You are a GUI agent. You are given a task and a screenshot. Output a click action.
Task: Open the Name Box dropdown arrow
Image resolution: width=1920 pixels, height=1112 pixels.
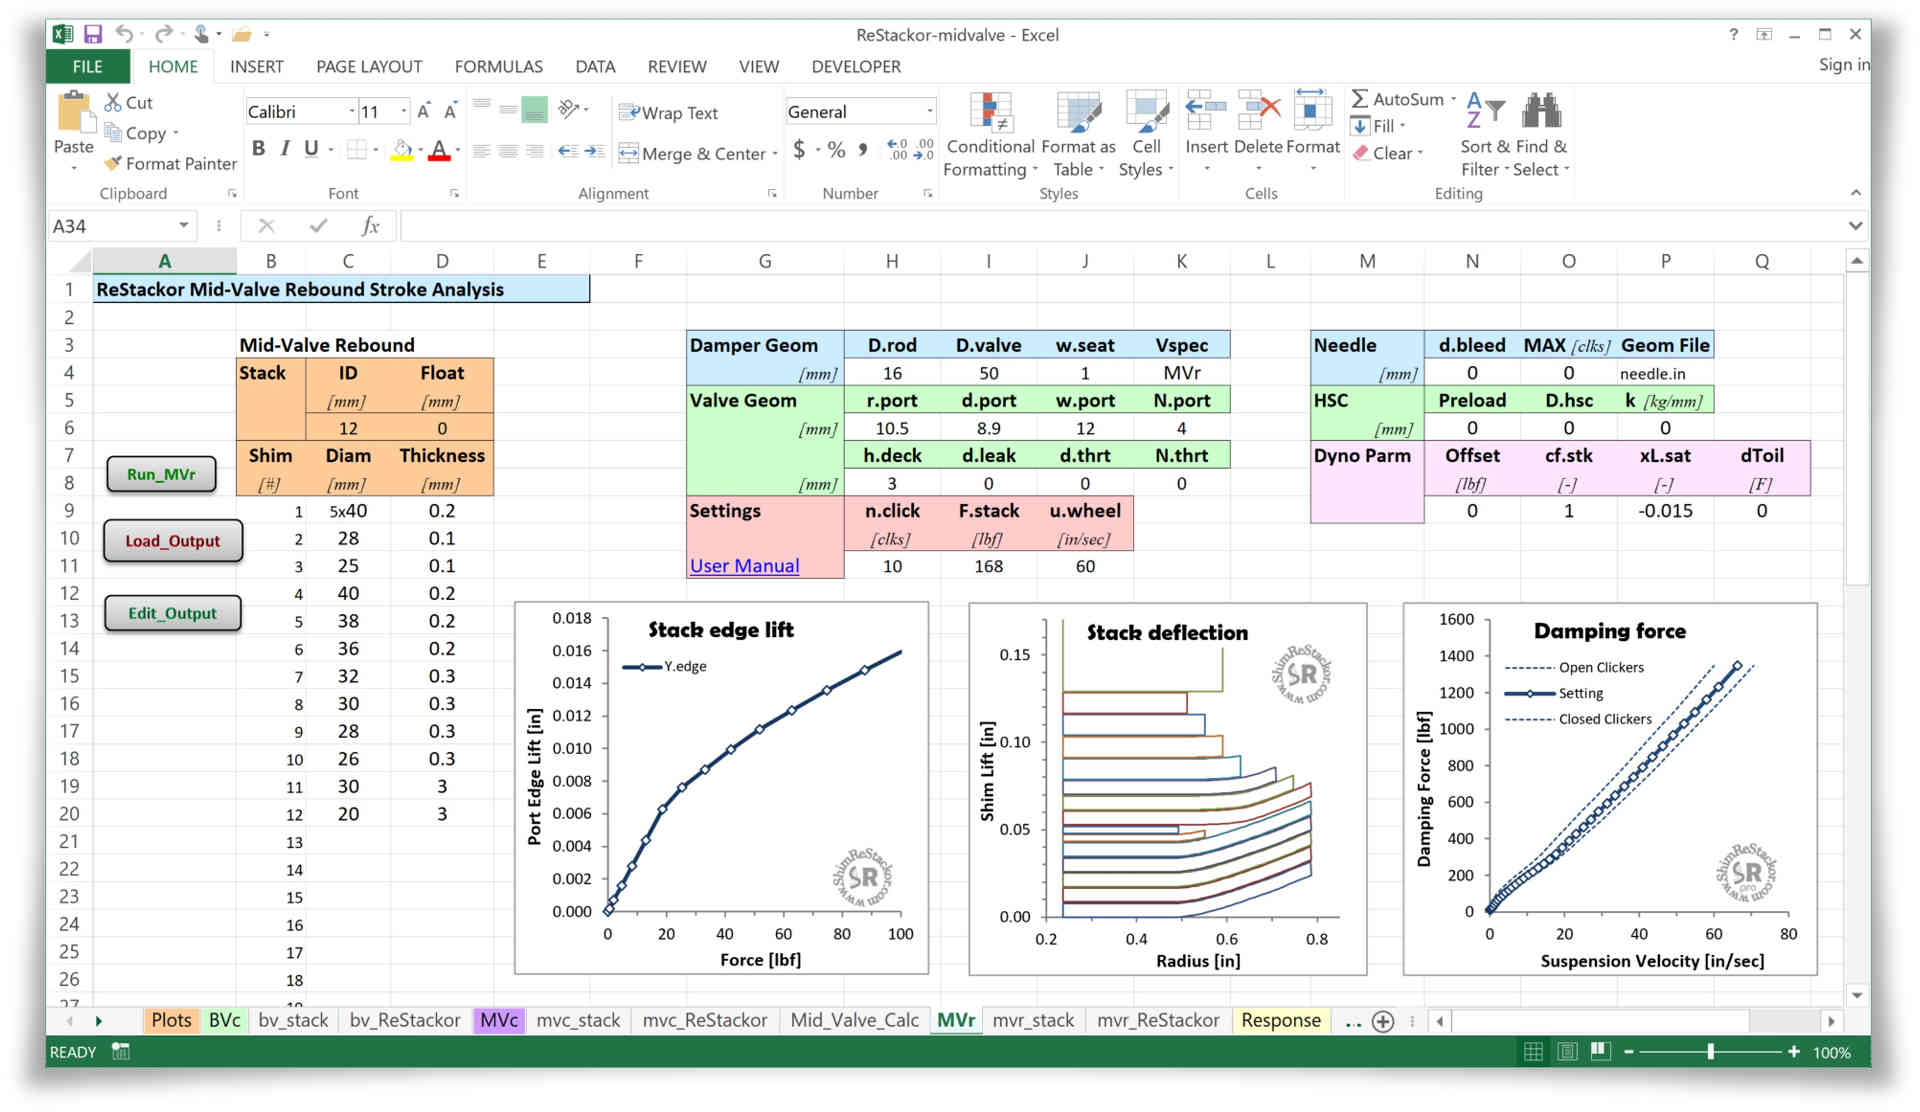coord(184,226)
